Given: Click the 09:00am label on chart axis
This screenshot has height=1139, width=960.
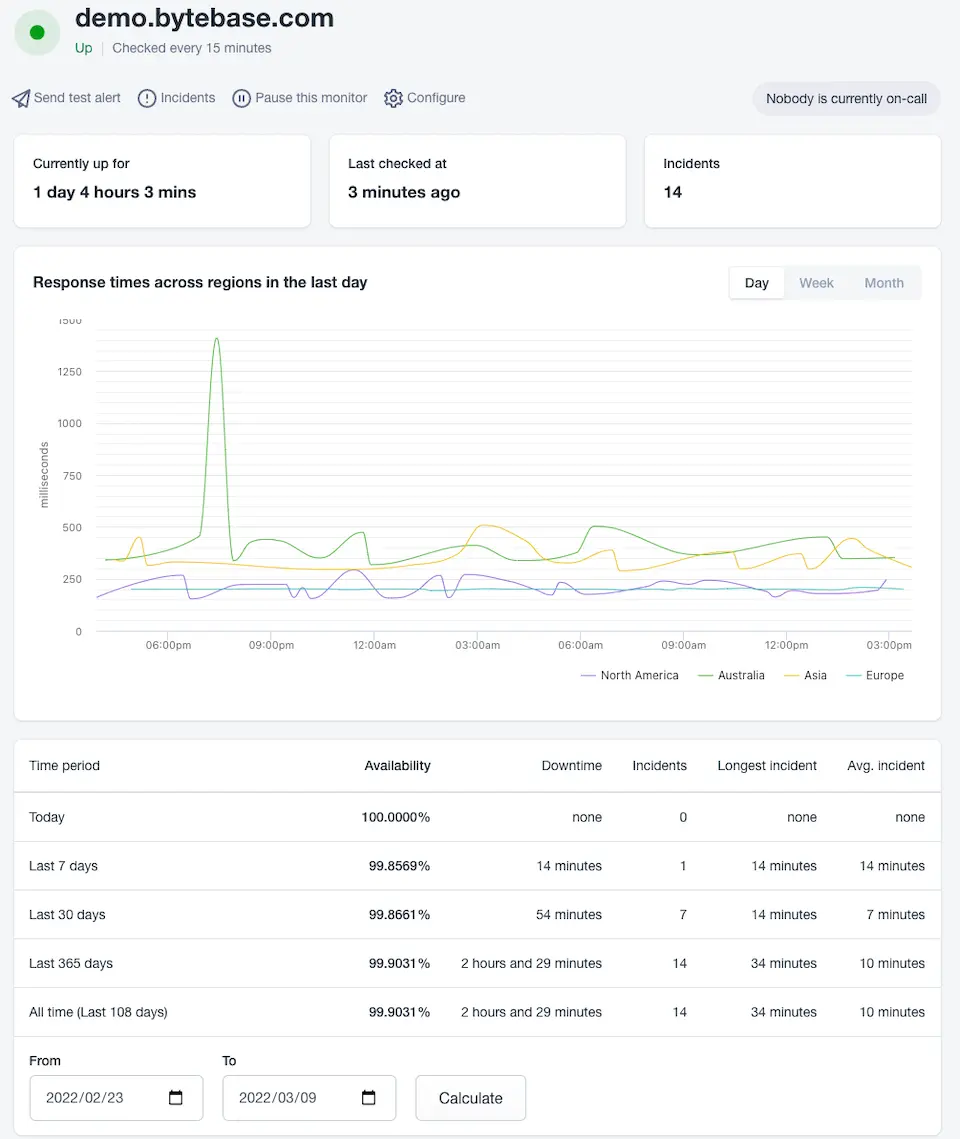Looking at the screenshot, I should [x=683, y=645].
